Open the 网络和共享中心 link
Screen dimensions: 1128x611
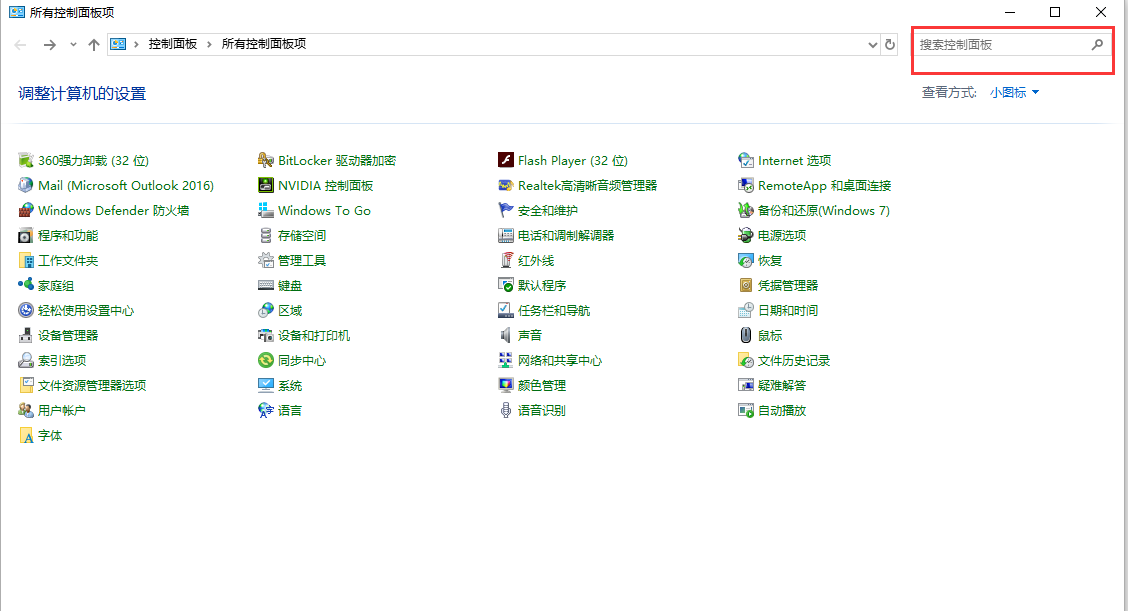click(x=560, y=361)
